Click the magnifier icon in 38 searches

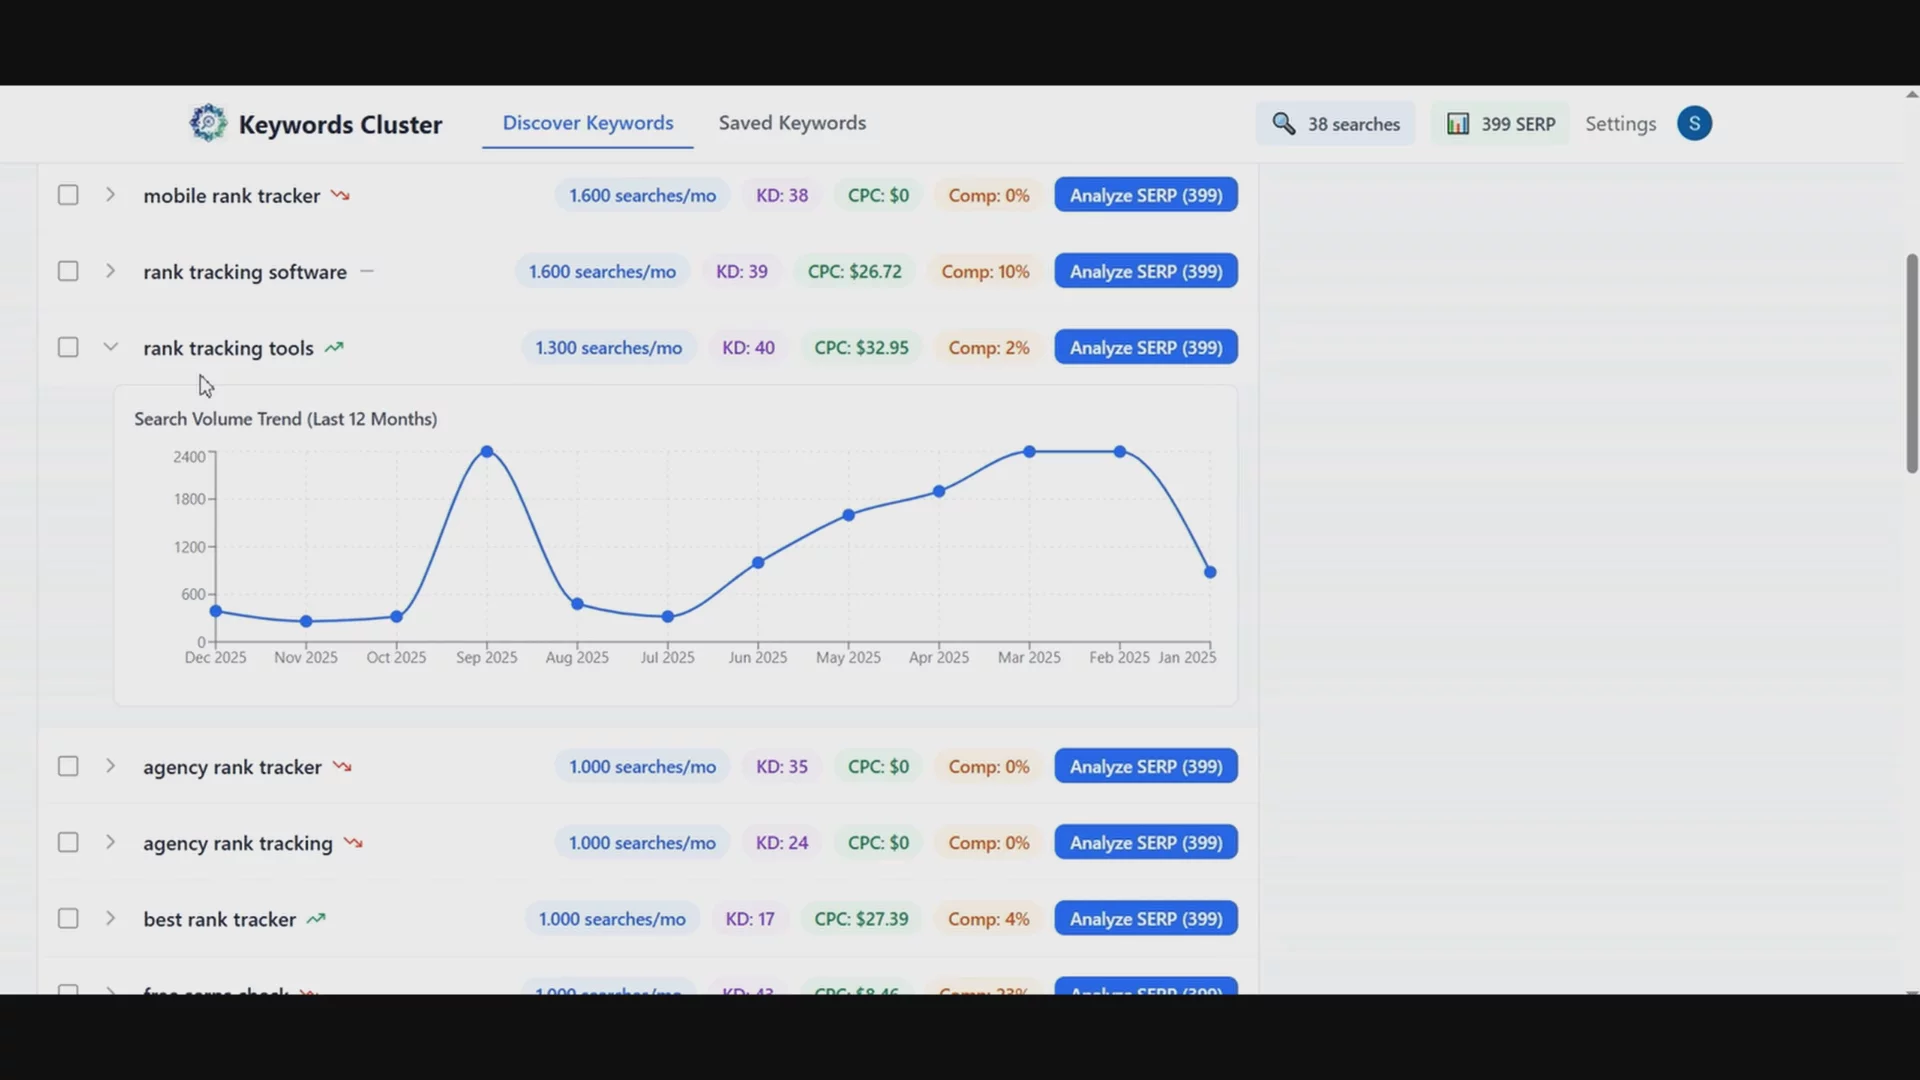[1283, 124]
